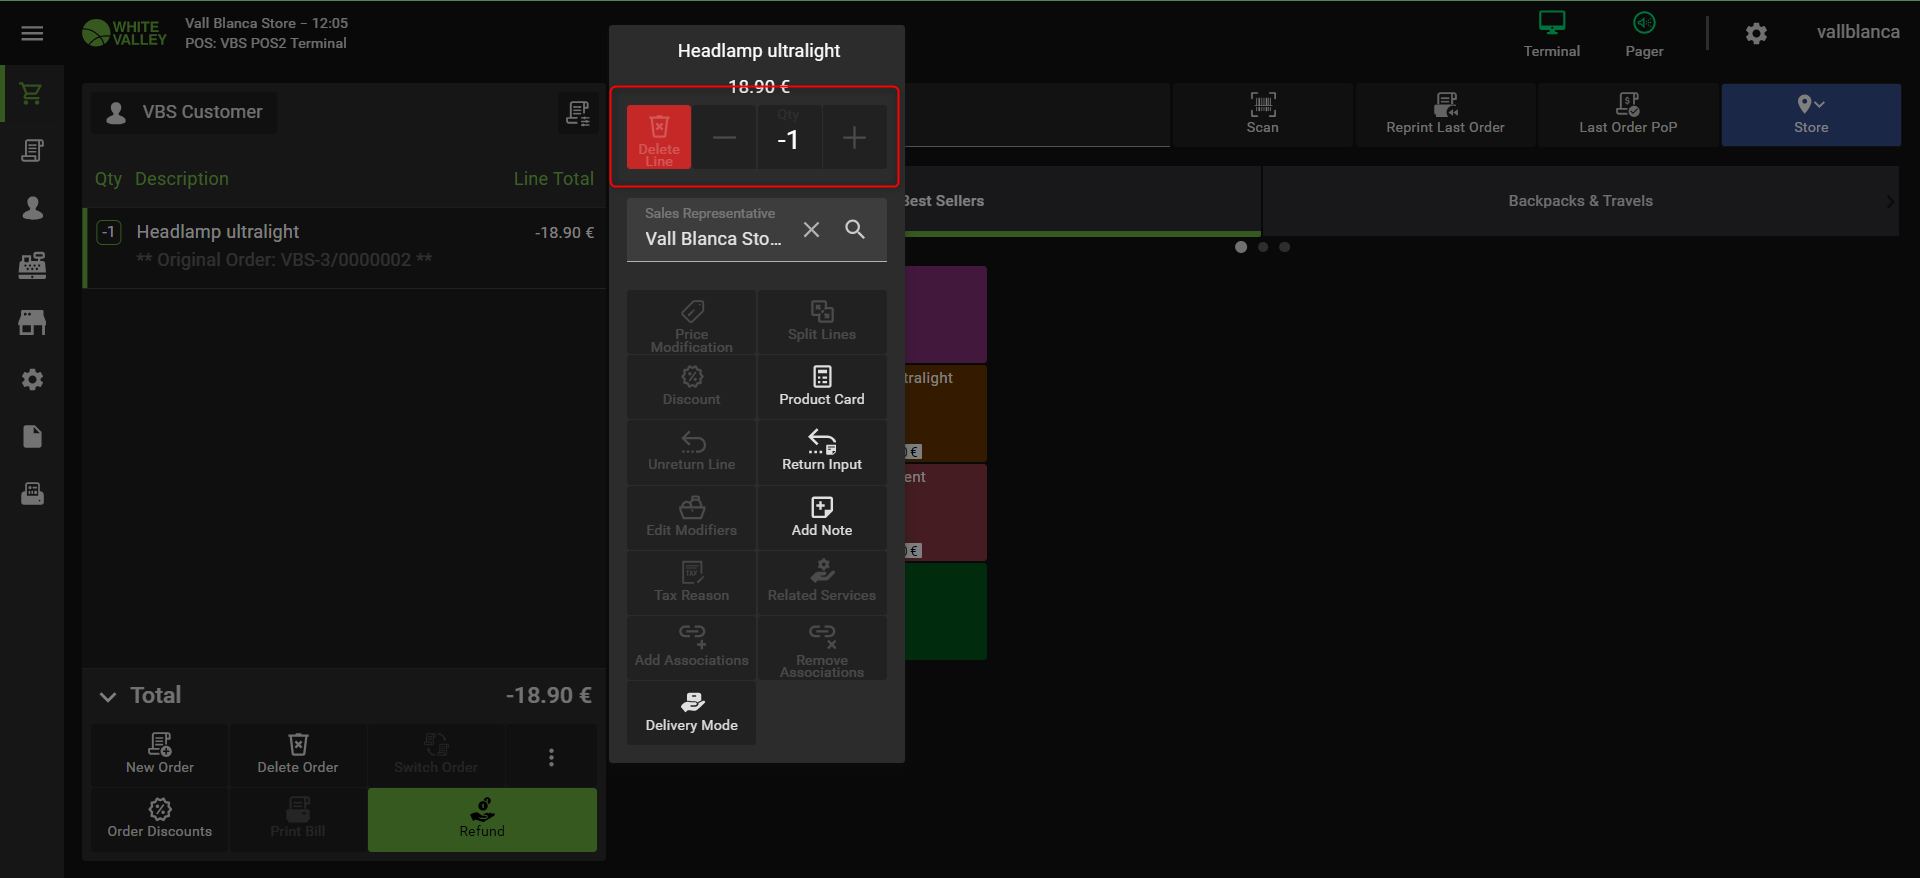Open Delivery Mode option
This screenshot has width=1920, height=878.
coord(691,712)
